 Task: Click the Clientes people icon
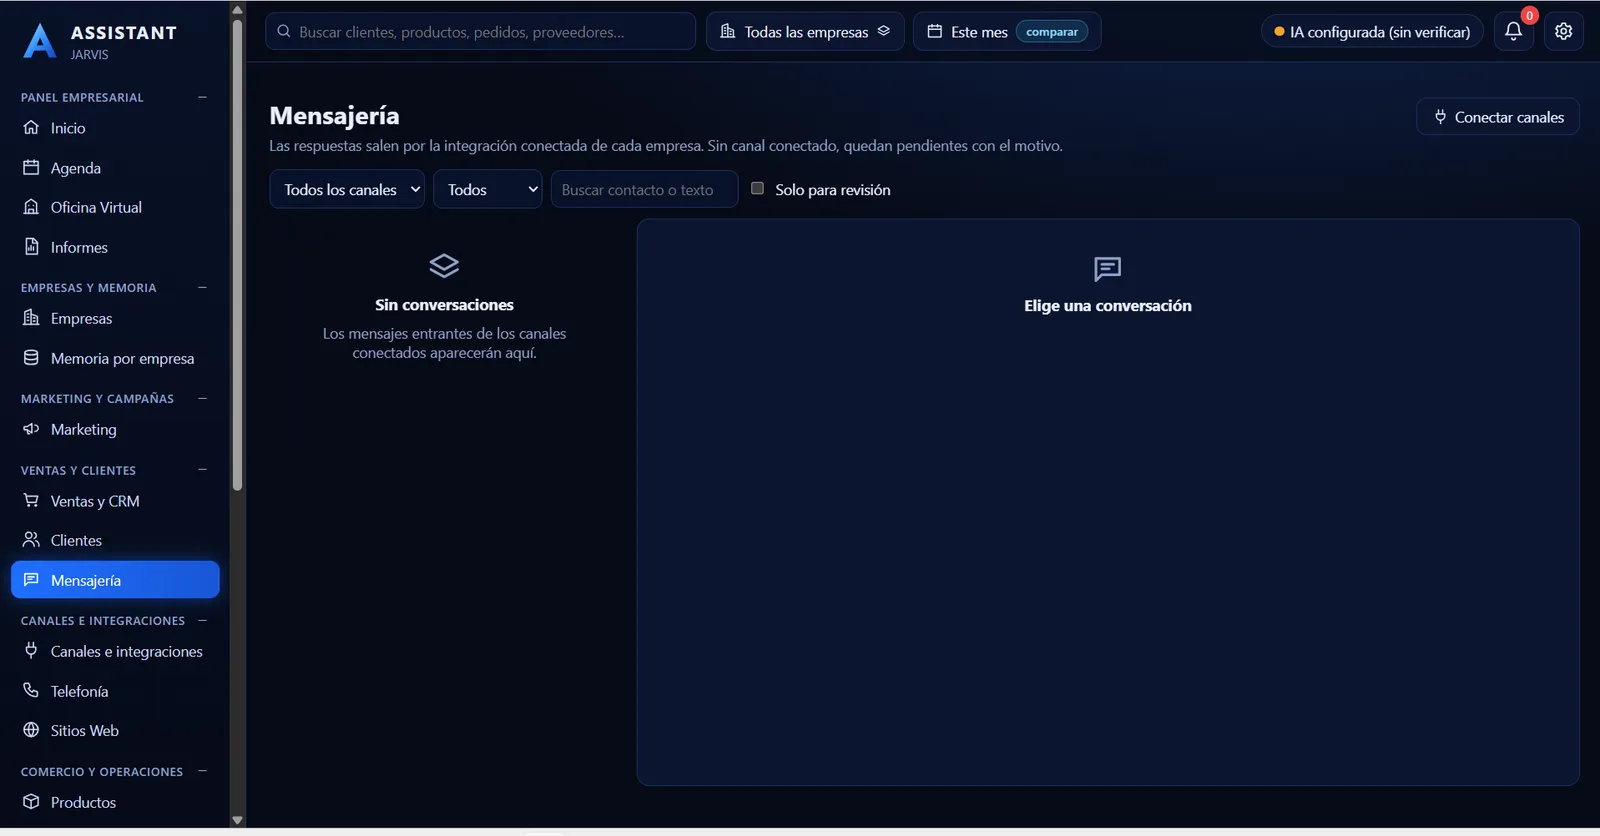pyautogui.click(x=31, y=540)
